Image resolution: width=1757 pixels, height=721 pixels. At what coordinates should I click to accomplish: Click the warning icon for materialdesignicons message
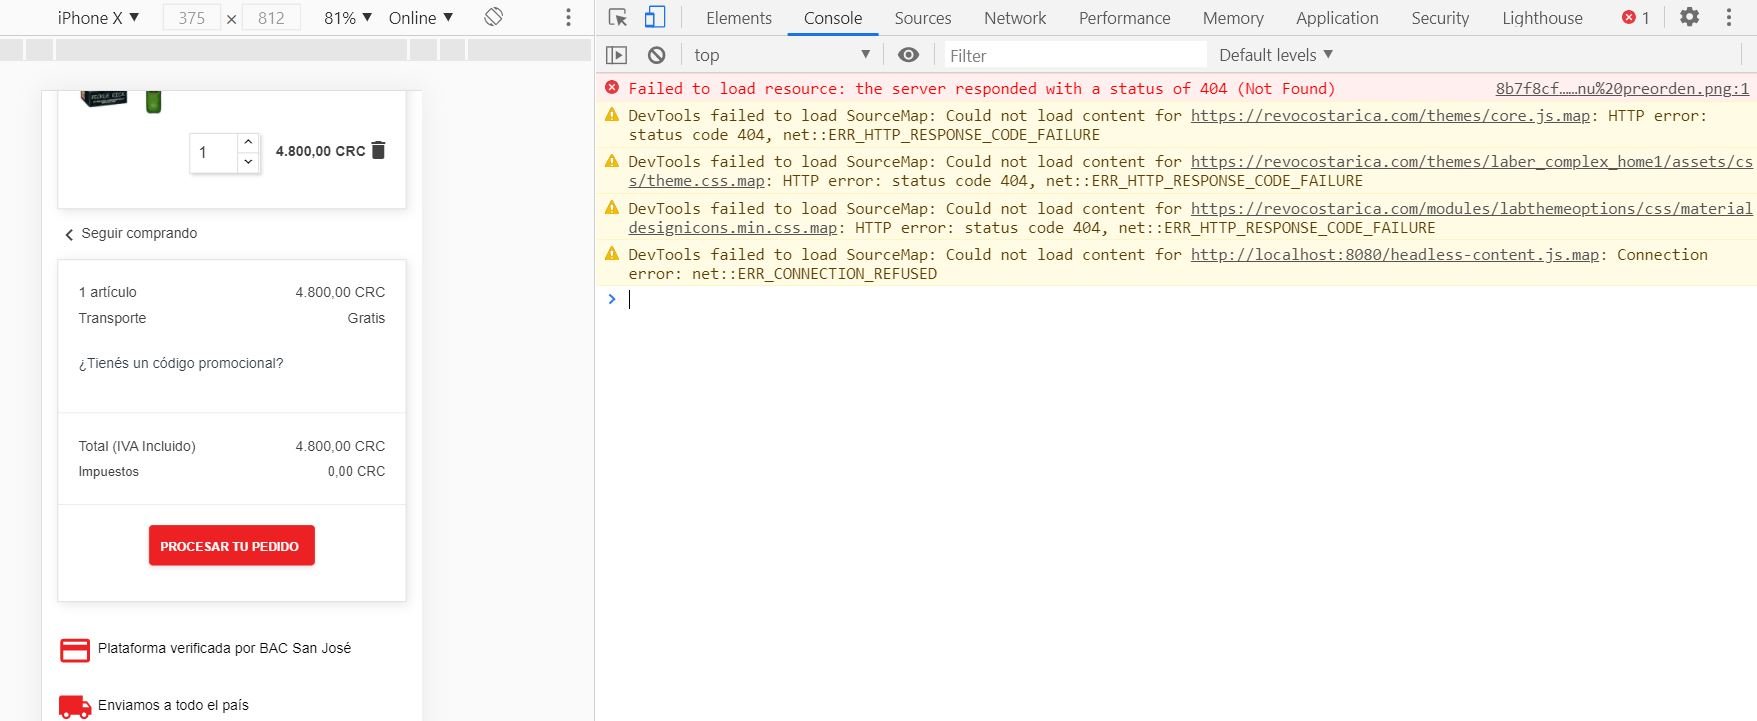pos(612,208)
